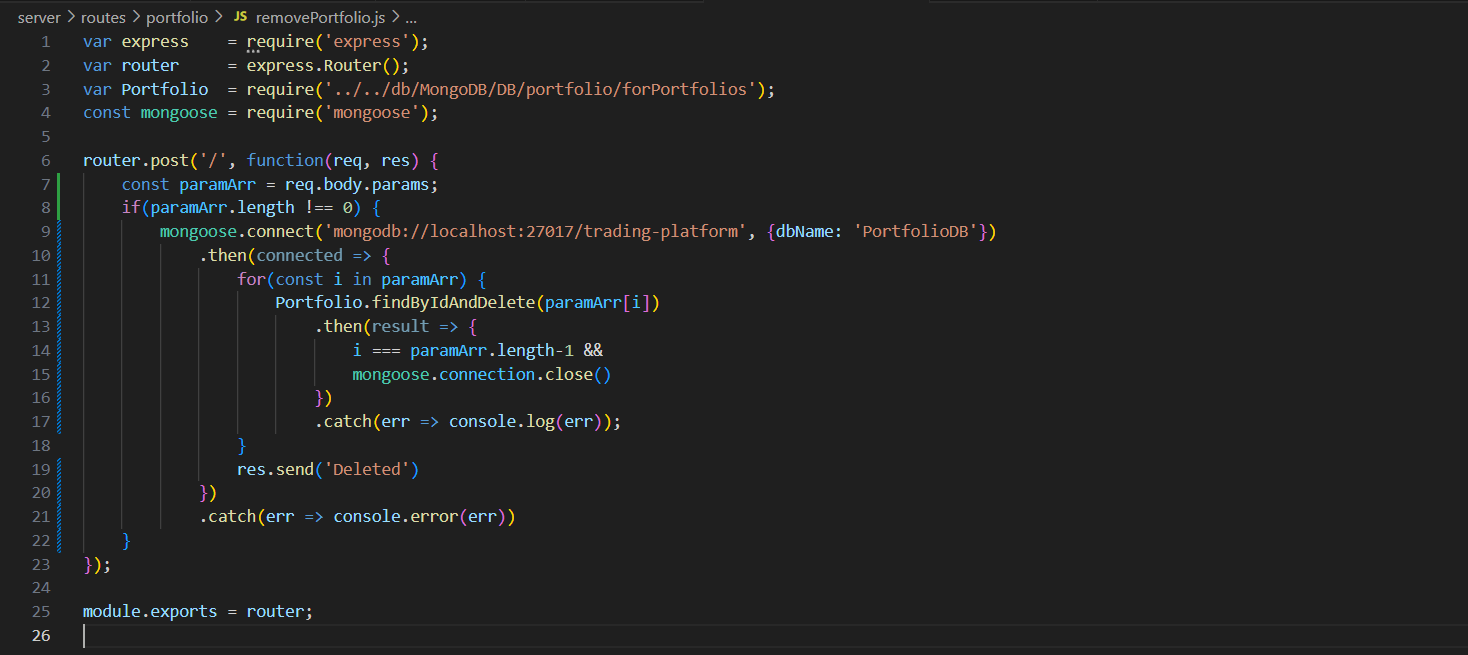This screenshot has width=1468, height=655.
Task: Click 'result' parameter on line 13
Action: point(400,326)
